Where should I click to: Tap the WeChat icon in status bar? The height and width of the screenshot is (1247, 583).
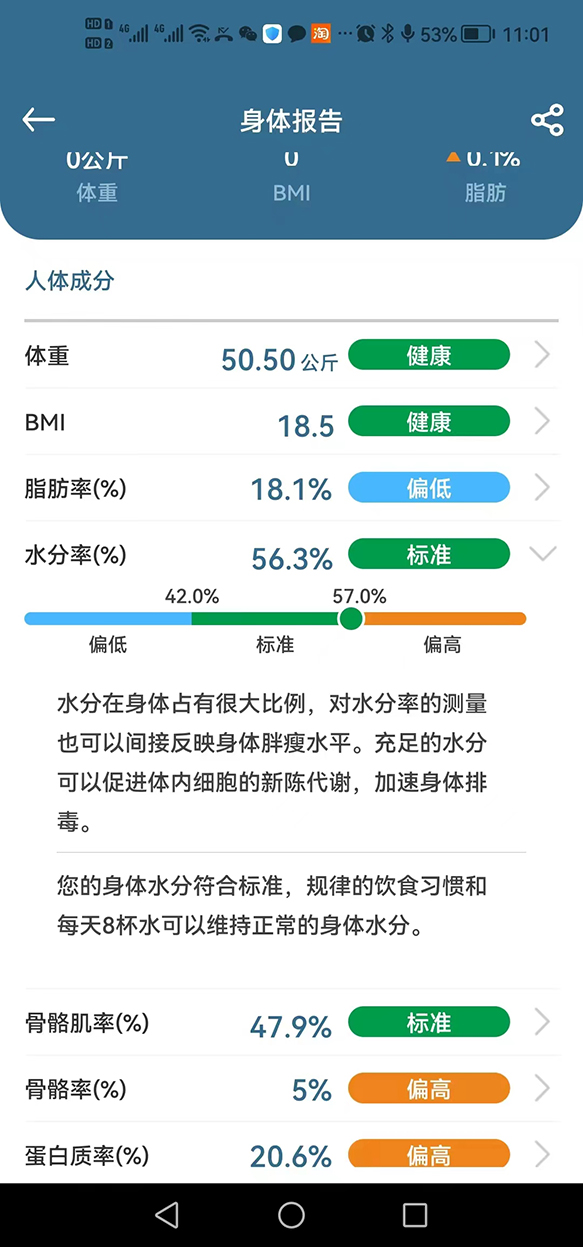click(x=247, y=34)
